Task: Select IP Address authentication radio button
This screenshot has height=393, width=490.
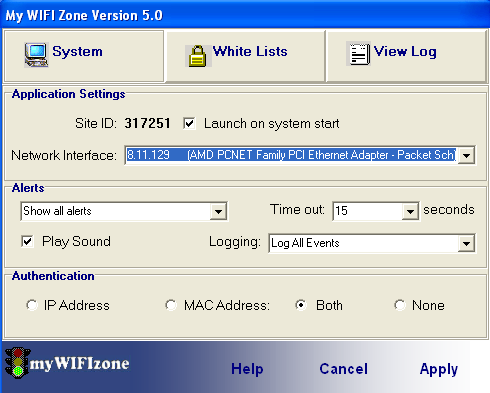Action: [32, 305]
